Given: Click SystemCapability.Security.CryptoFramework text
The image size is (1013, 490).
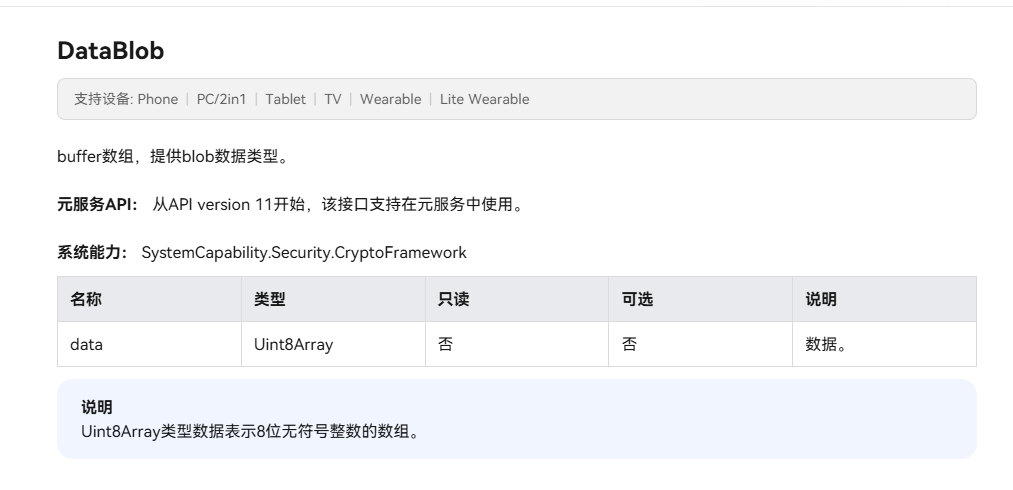Looking at the screenshot, I should [x=304, y=253].
